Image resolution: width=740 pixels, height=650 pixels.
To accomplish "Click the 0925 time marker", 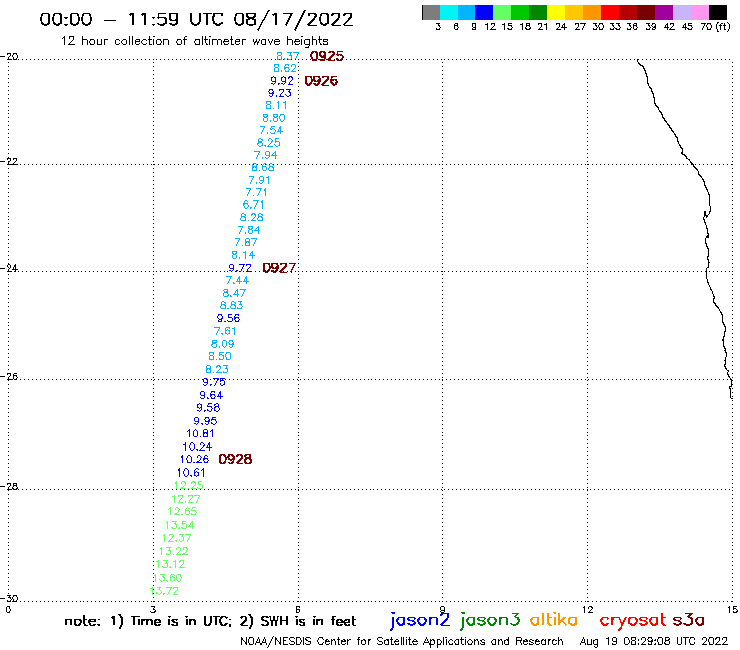I will click(x=327, y=56).
